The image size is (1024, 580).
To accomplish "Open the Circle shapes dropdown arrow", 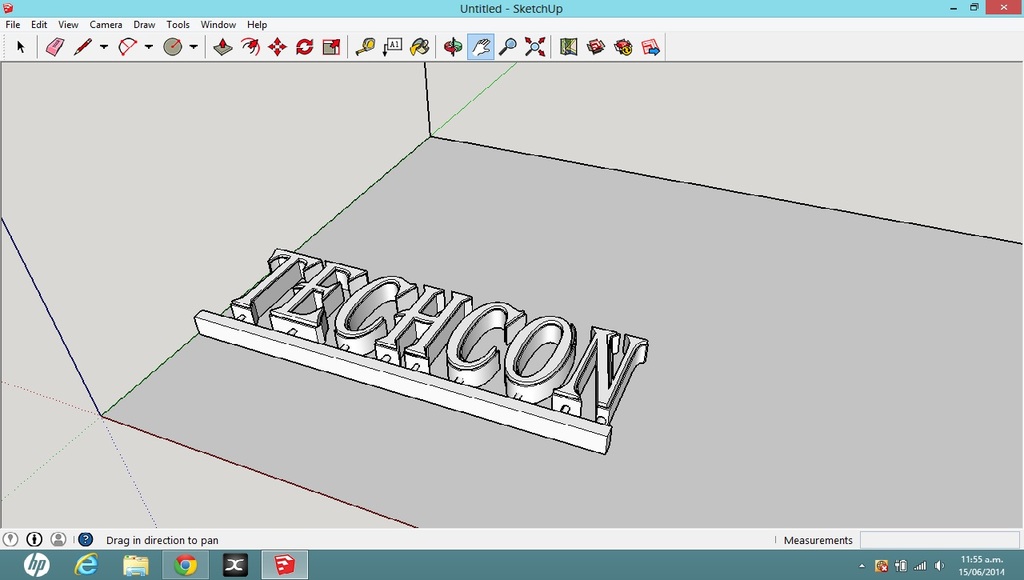I will click(193, 47).
